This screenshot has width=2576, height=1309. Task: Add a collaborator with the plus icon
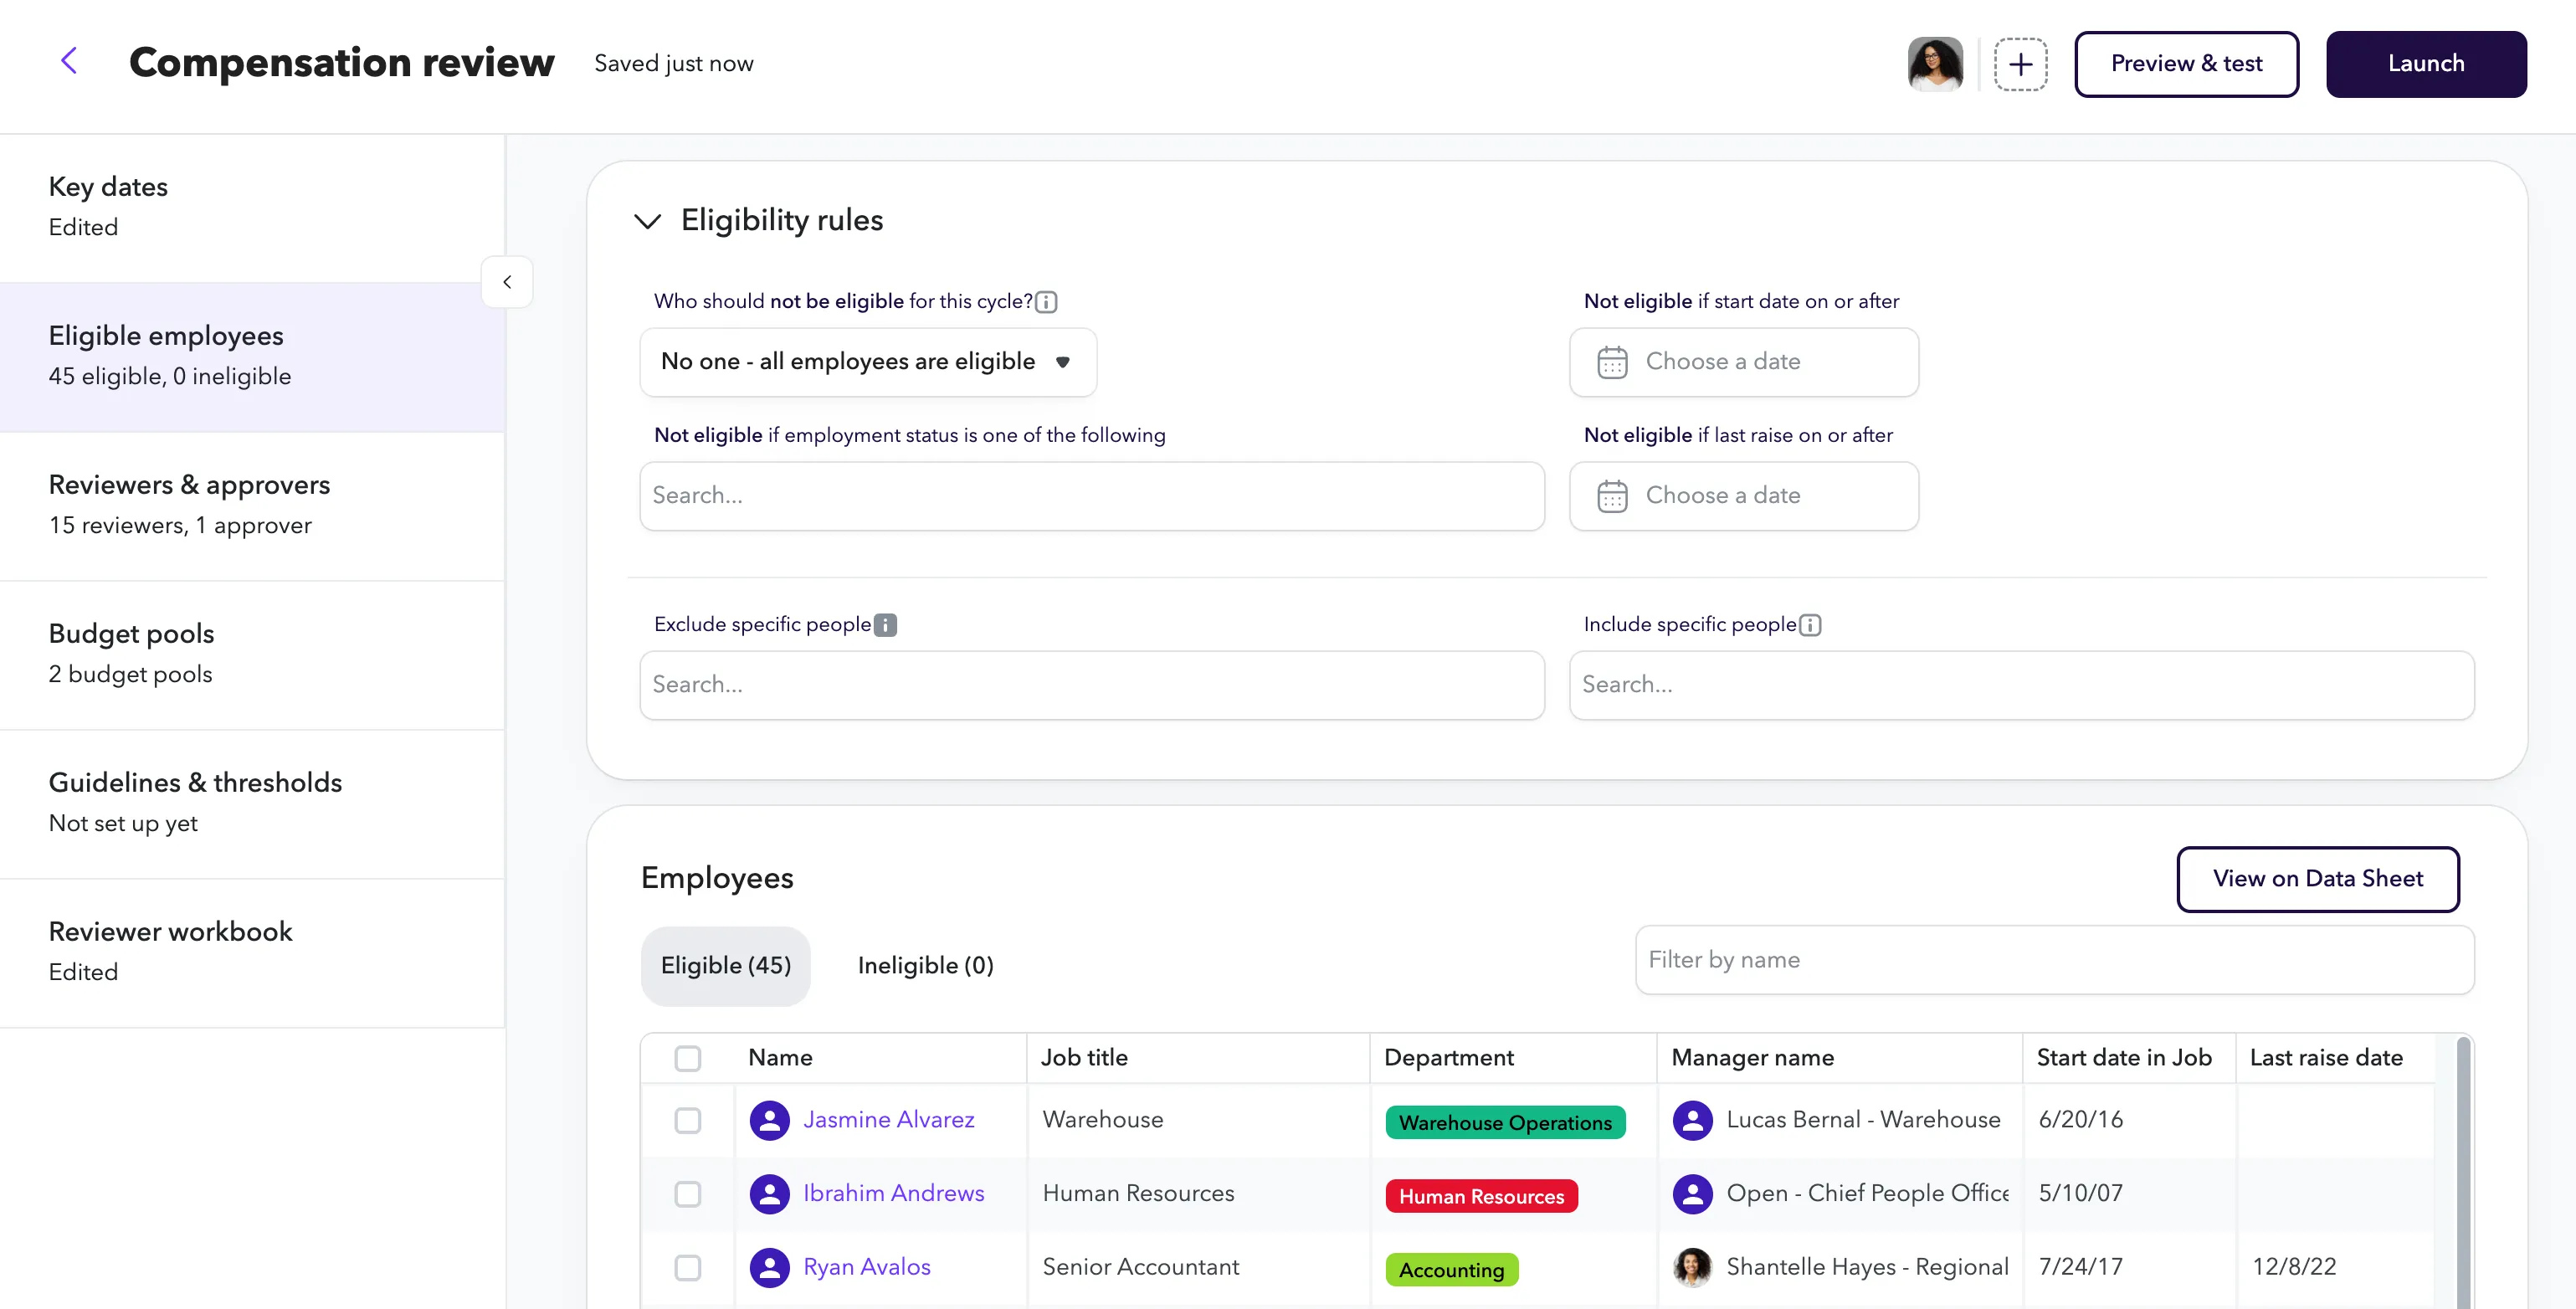2020,64
